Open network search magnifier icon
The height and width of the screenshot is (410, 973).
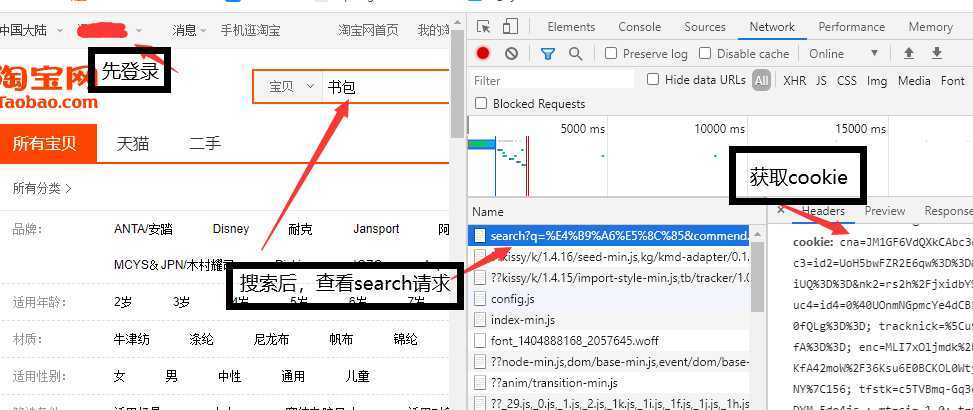click(575, 54)
